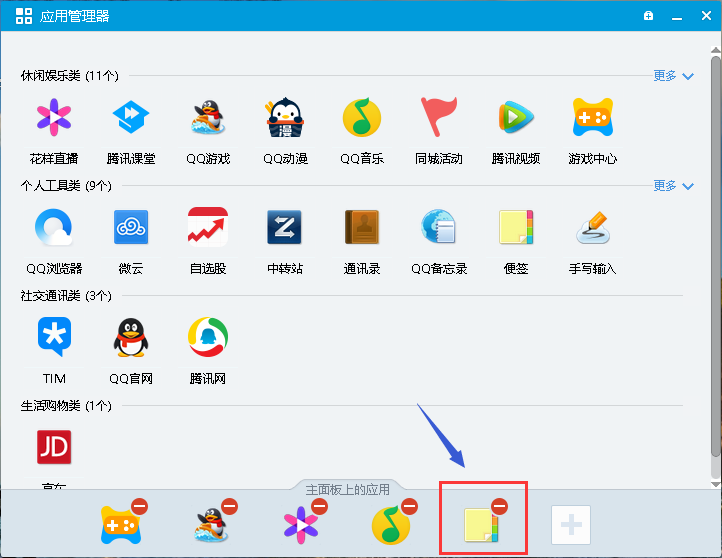Open the 通讯录 contacts app
Screen dimensions: 722x558
pos(362,228)
